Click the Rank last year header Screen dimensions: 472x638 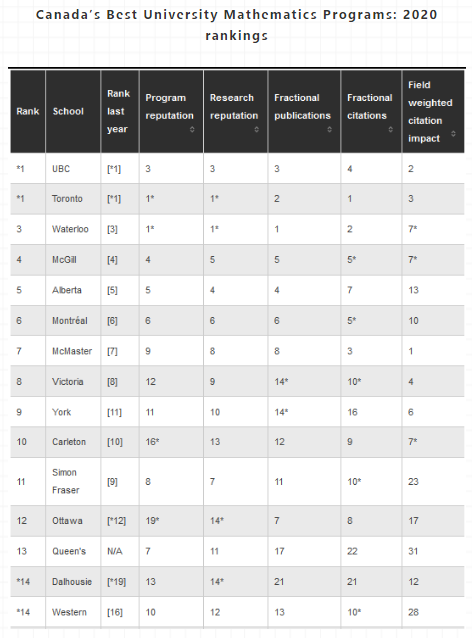point(120,111)
